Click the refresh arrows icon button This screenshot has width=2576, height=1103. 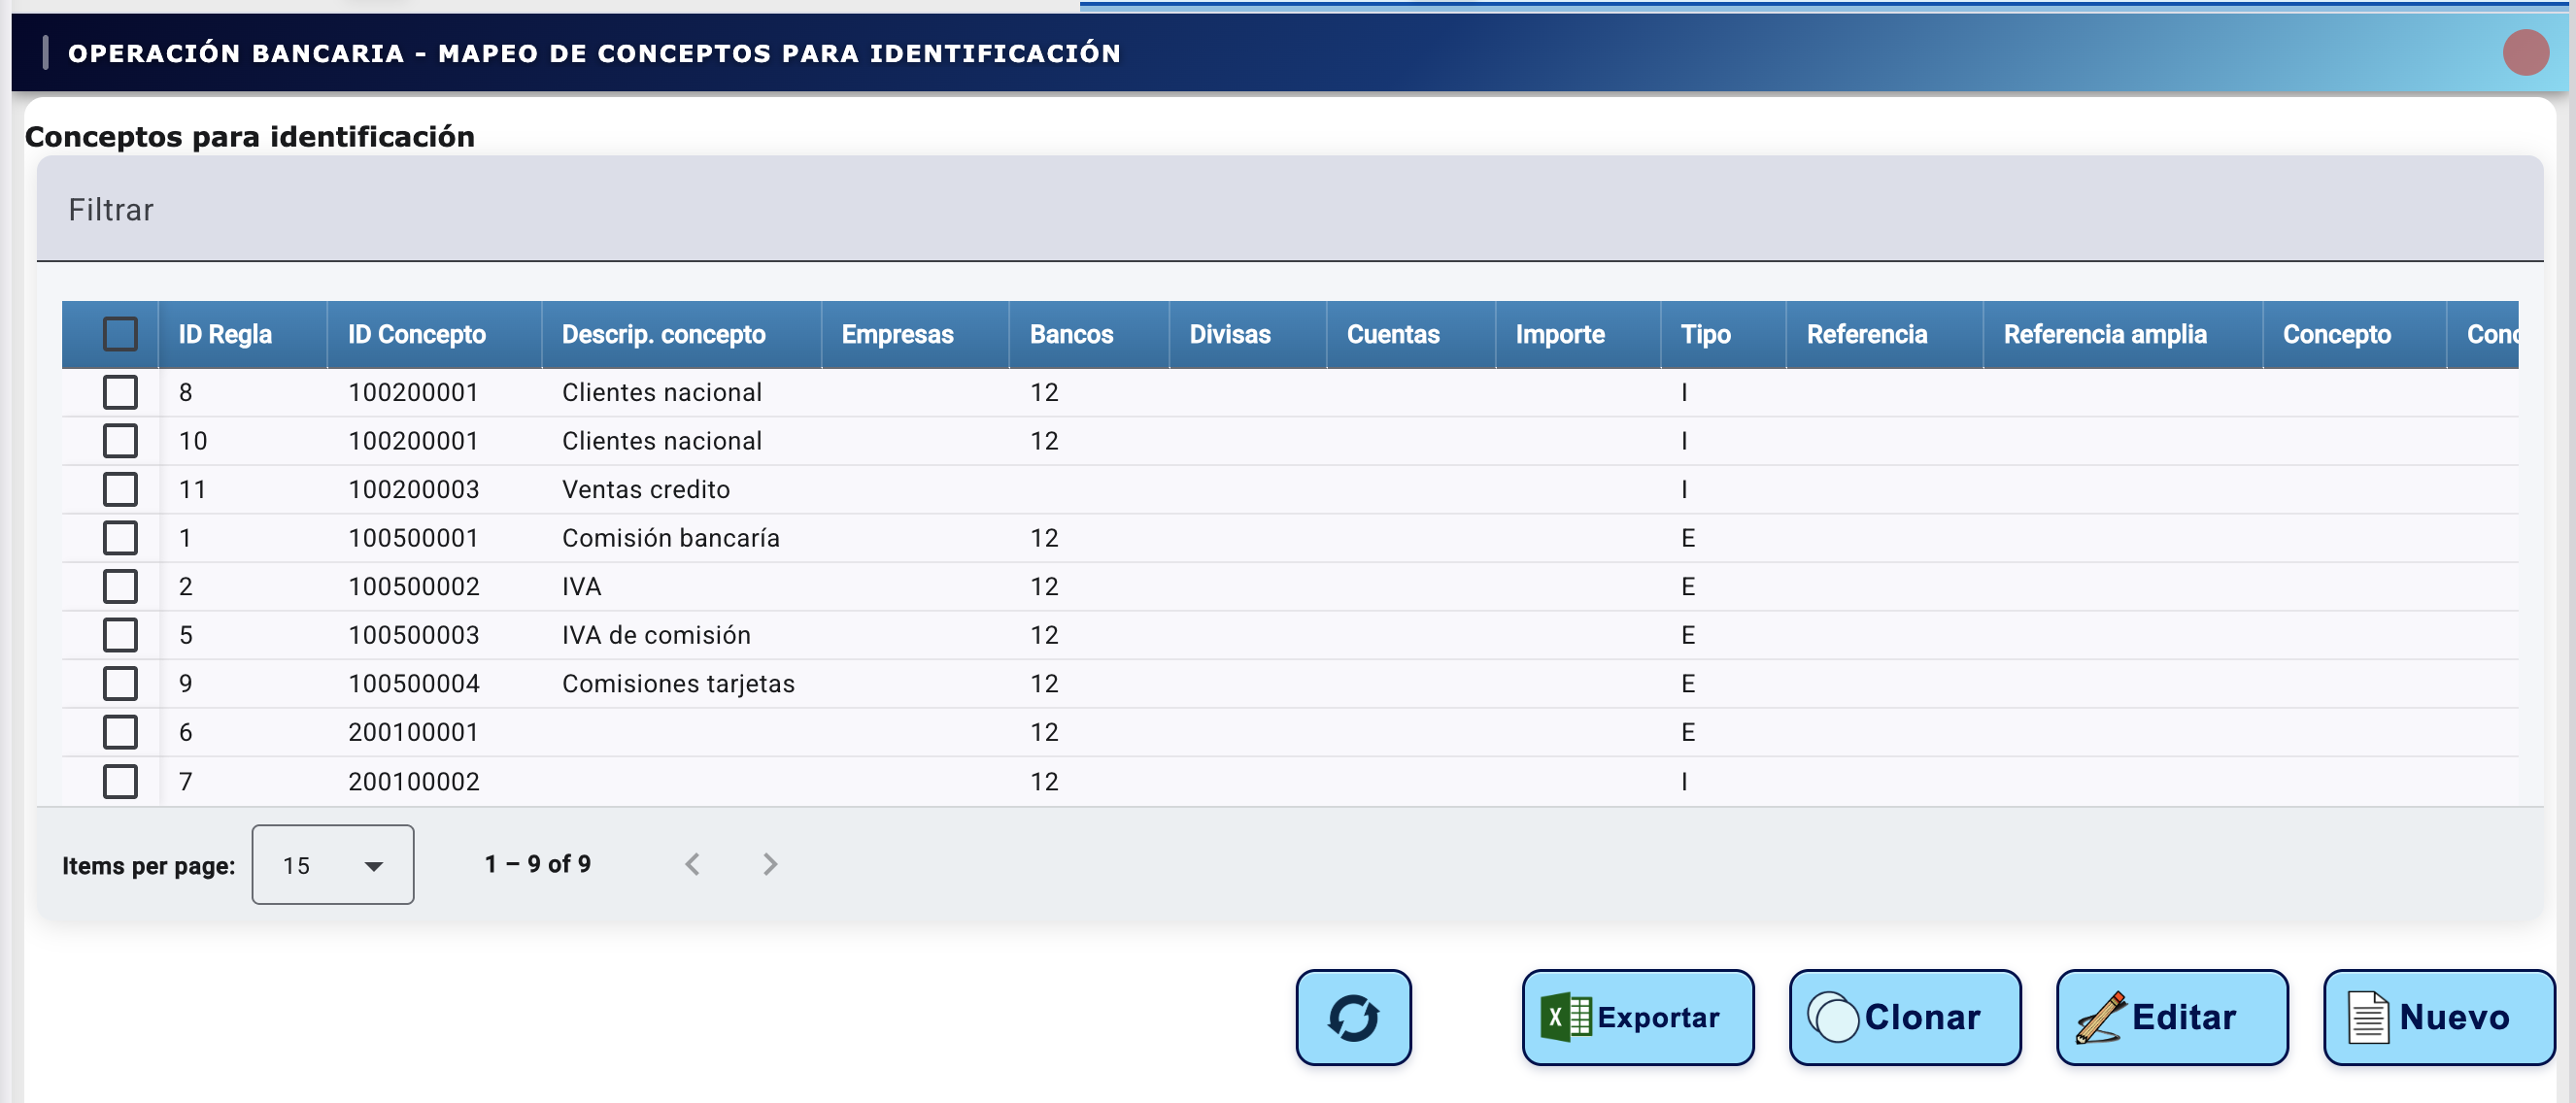tap(1353, 1017)
